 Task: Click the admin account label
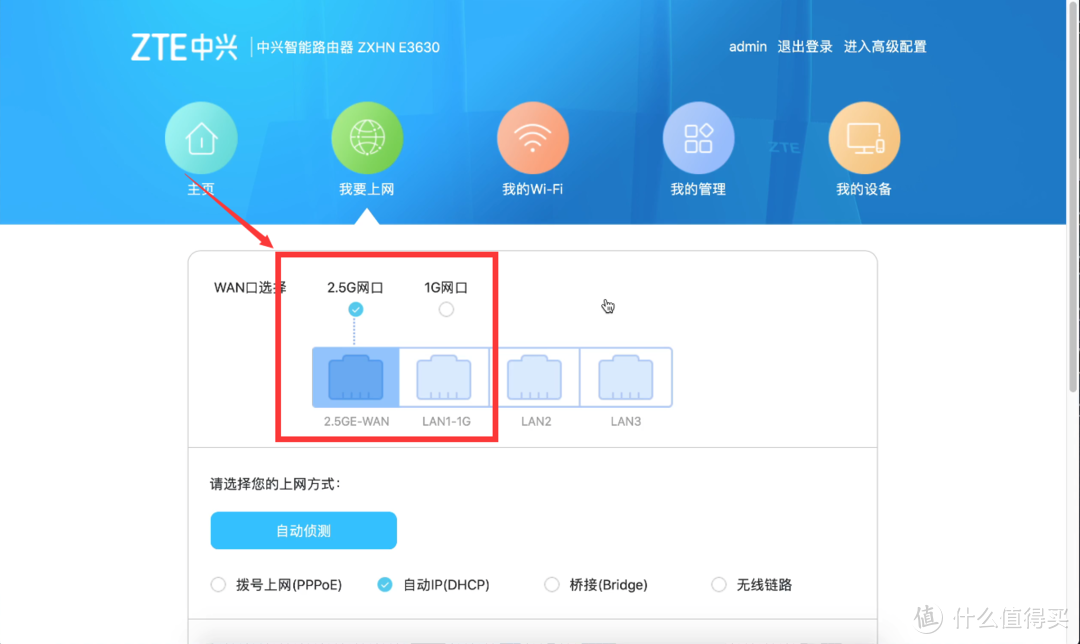click(x=748, y=46)
